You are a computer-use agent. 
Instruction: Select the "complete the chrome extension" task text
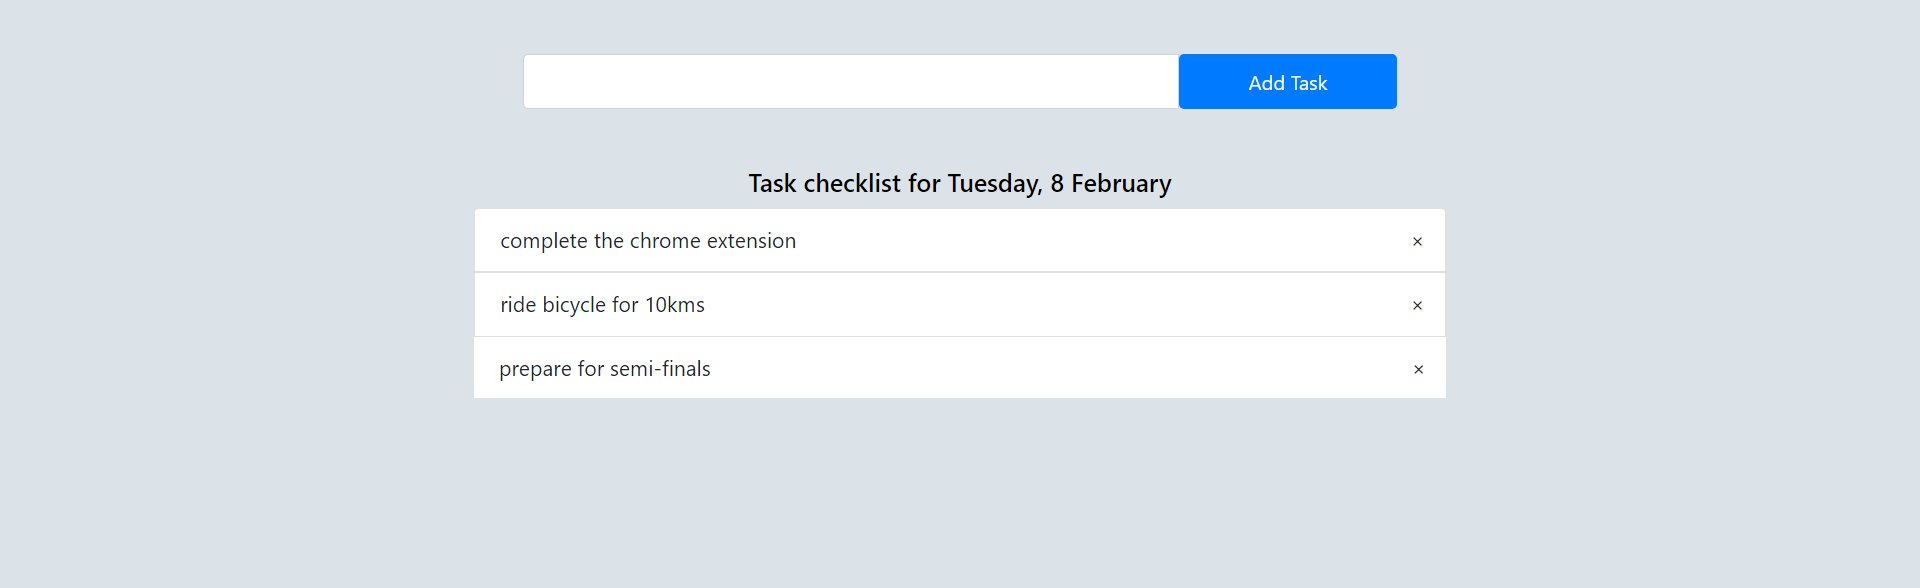tap(648, 240)
